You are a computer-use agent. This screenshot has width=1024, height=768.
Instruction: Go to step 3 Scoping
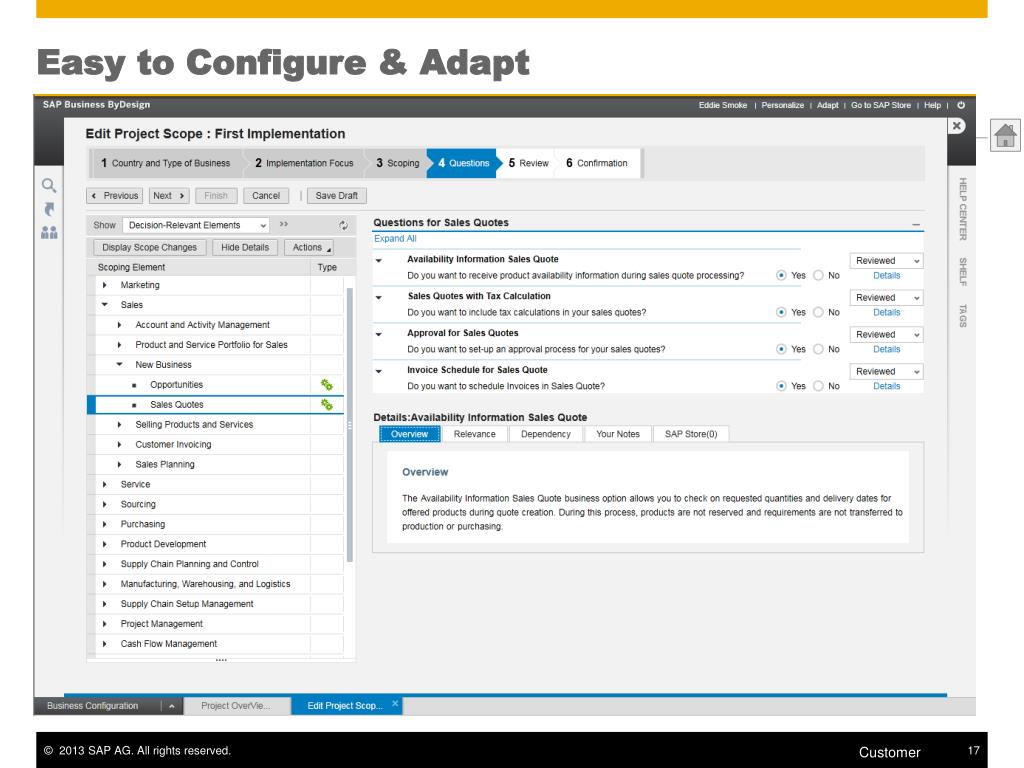click(397, 163)
